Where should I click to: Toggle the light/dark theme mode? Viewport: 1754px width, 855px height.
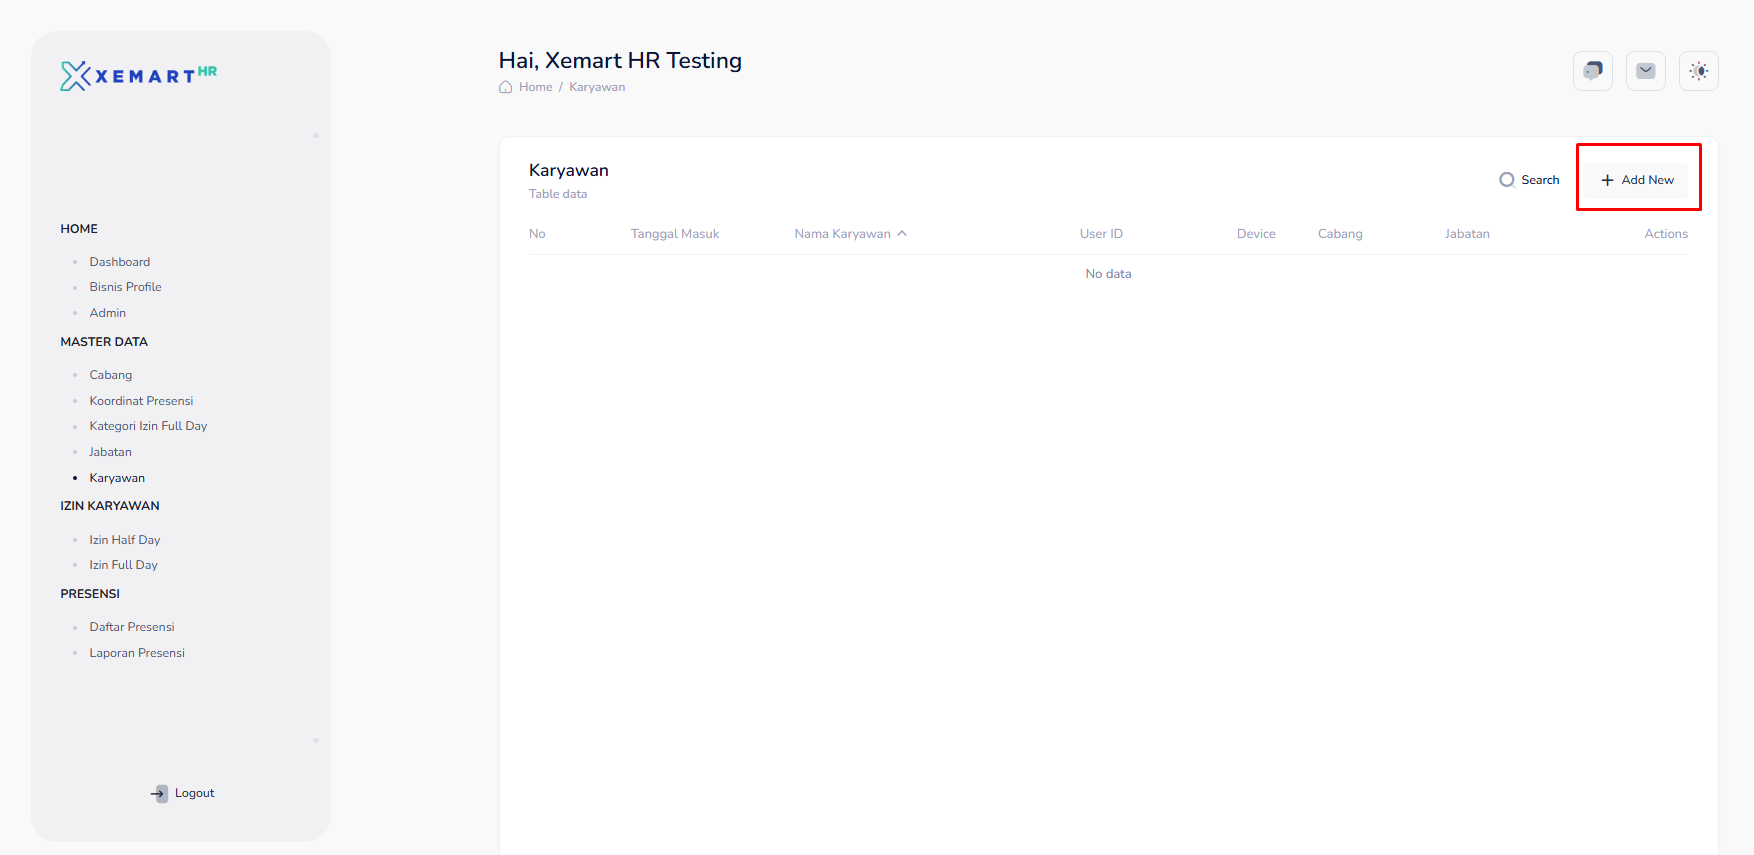[x=1698, y=71]
